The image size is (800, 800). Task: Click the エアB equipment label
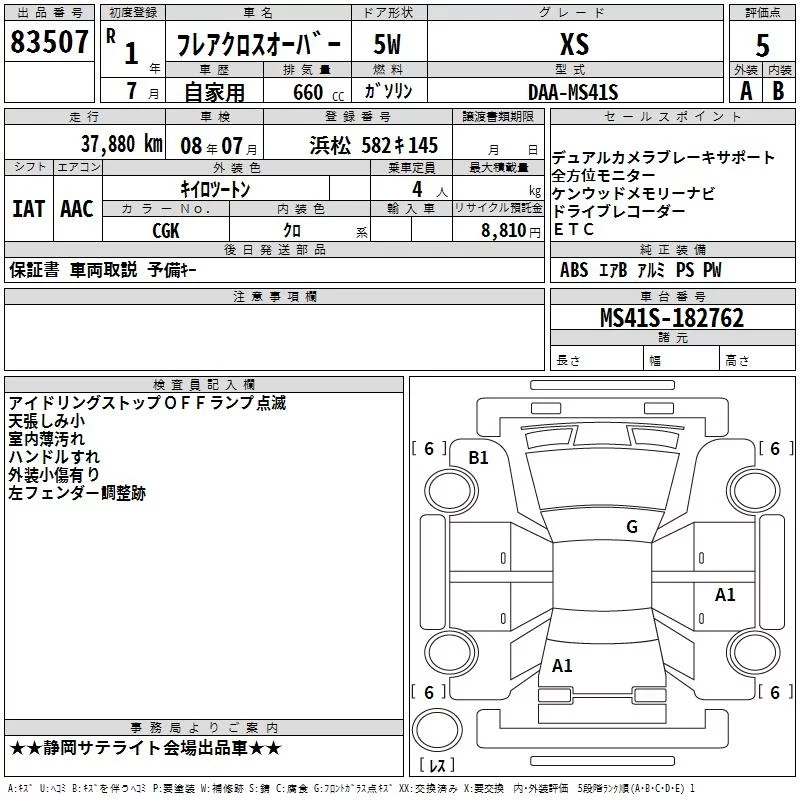point(613,269)
